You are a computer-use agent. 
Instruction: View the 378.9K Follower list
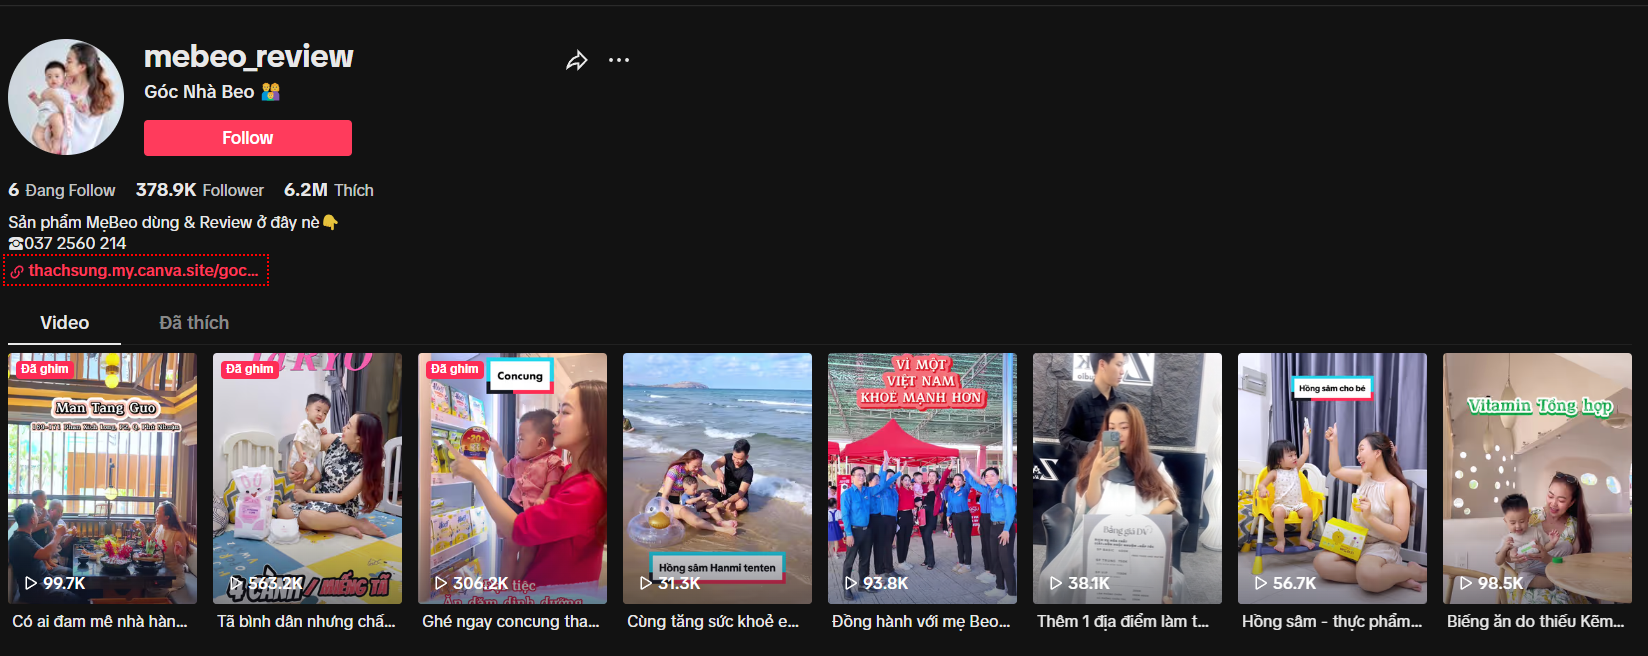[x=200, y=190]
